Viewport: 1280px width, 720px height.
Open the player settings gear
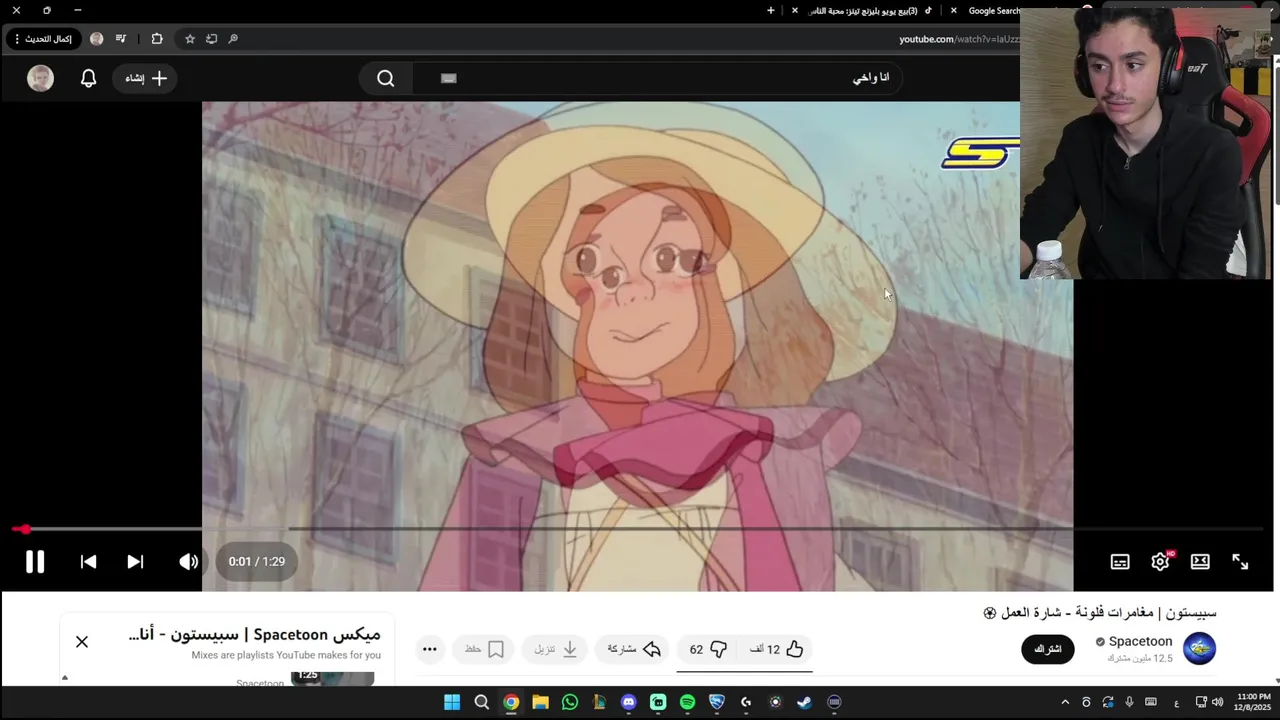coord(1160,562)
